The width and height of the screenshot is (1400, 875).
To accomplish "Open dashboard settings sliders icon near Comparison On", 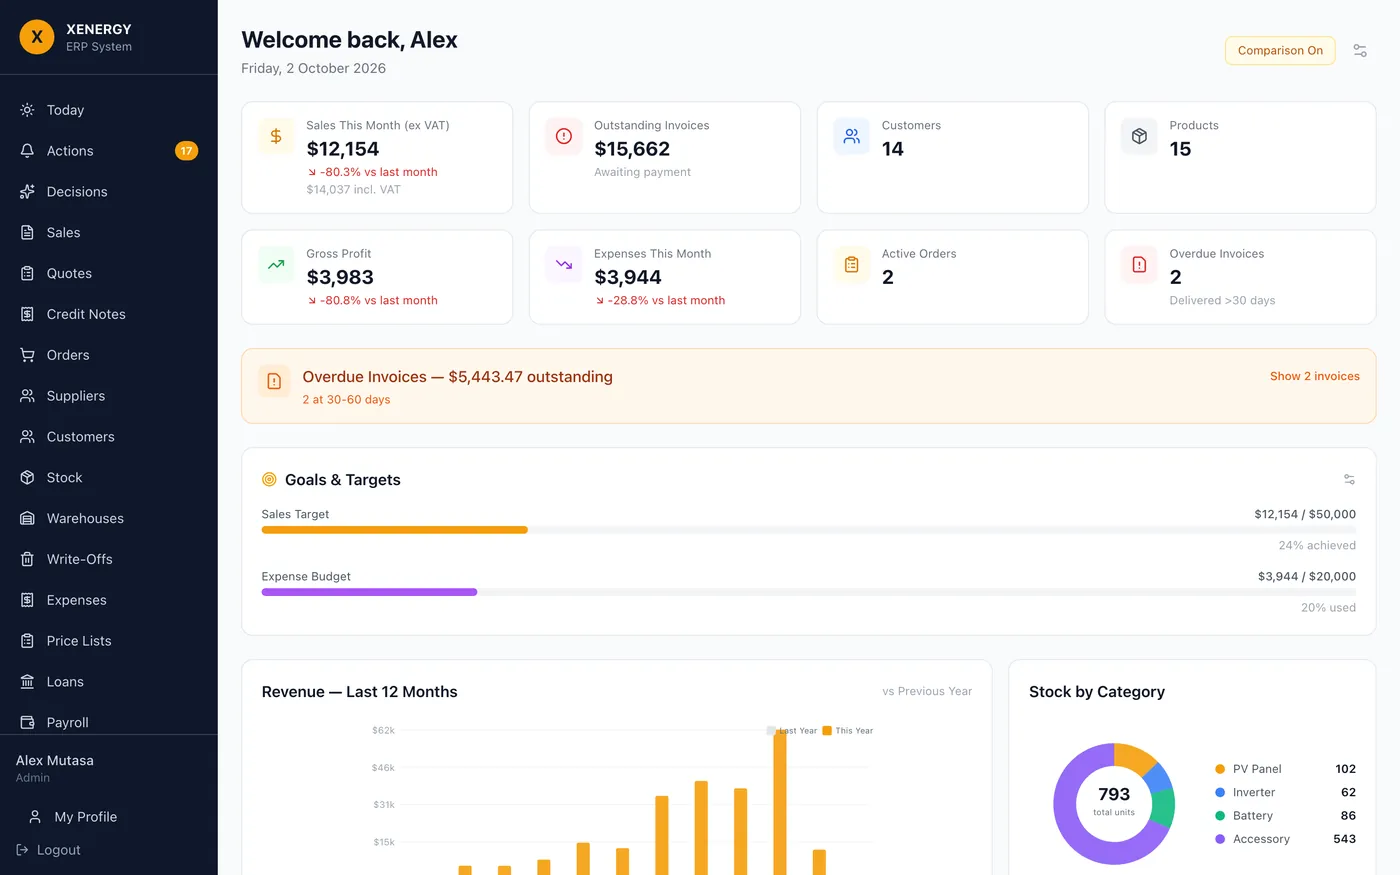I will pyautogui.click(x=1360, y=50).
